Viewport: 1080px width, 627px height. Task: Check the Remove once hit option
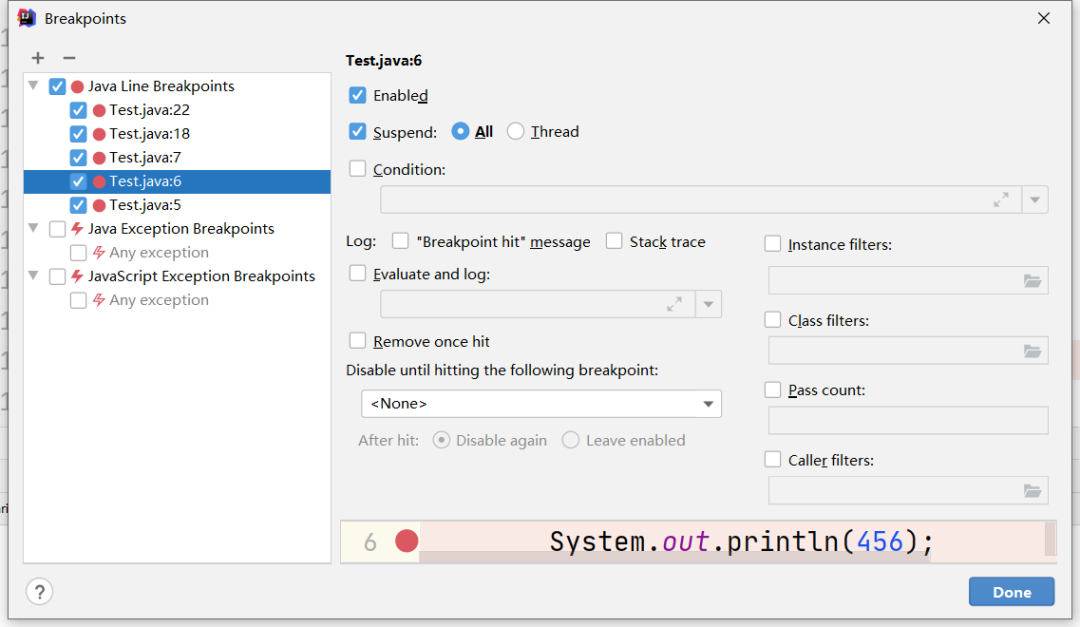click(x=357, y=341)
